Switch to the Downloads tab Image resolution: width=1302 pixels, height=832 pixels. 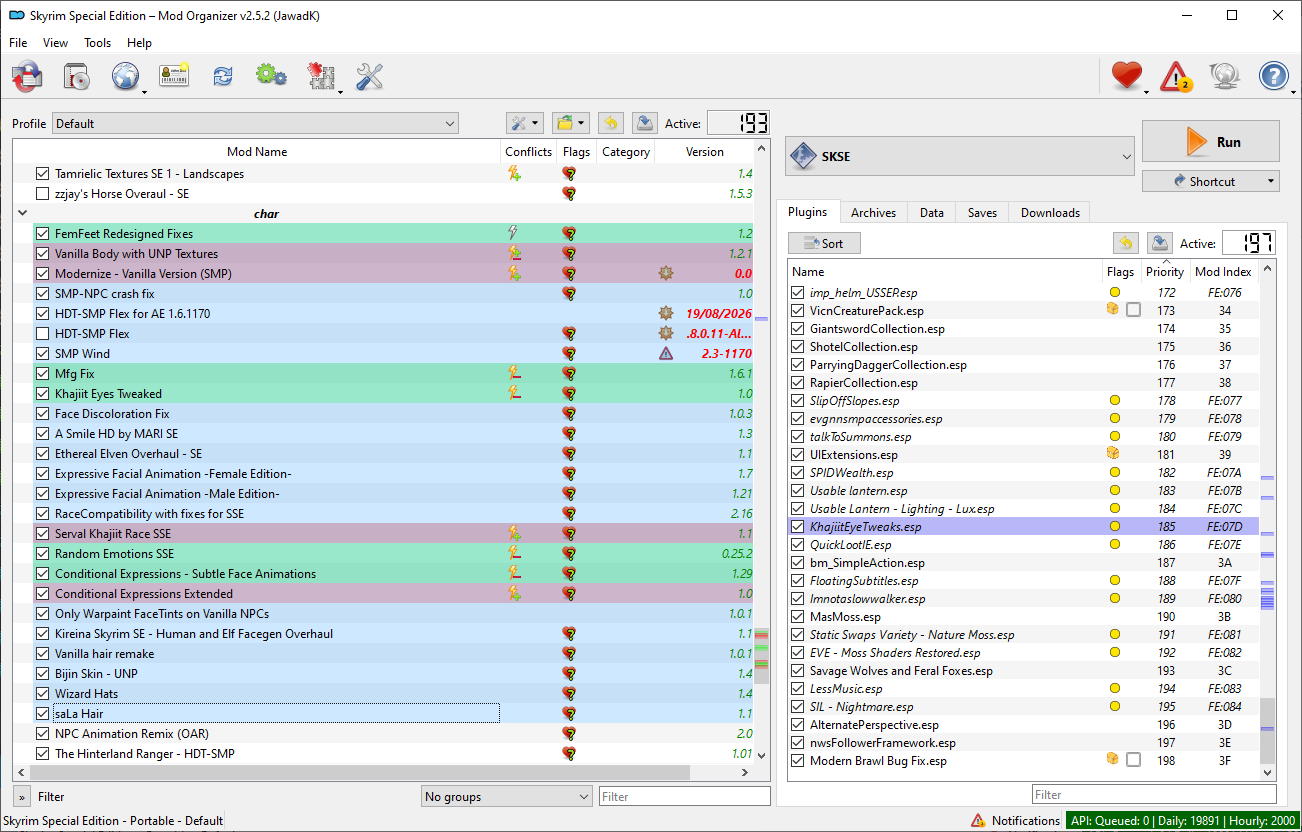pos(1050,213)
